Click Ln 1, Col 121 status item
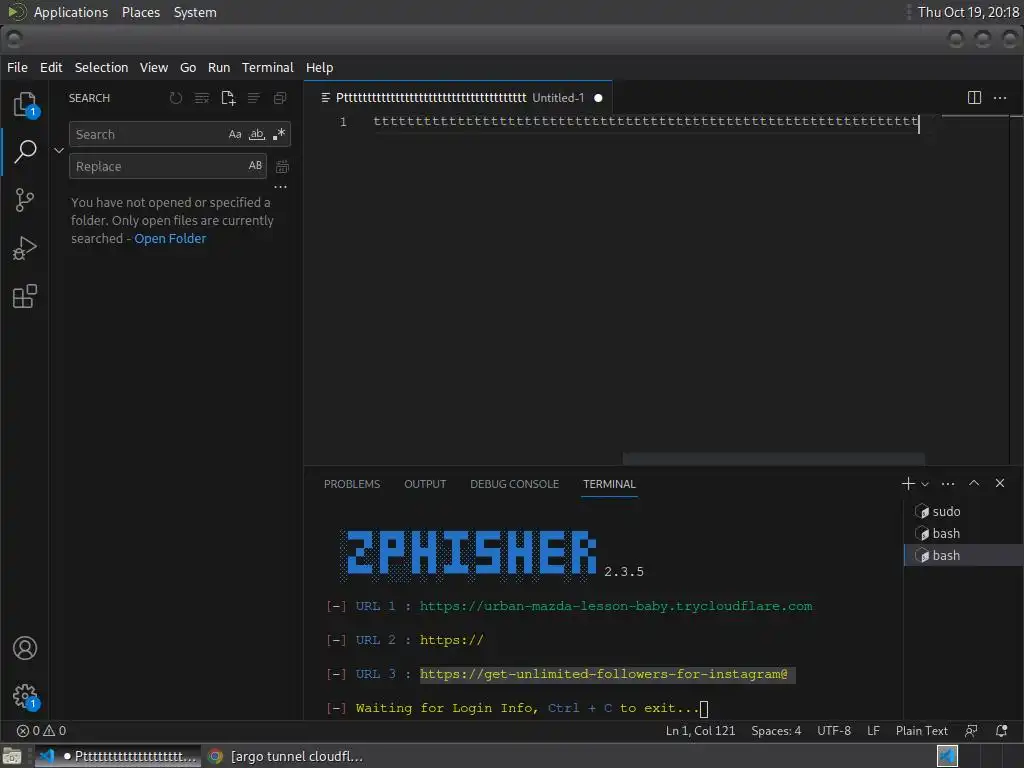Screen dimensions: 1024x768 (x=700, y=731)
